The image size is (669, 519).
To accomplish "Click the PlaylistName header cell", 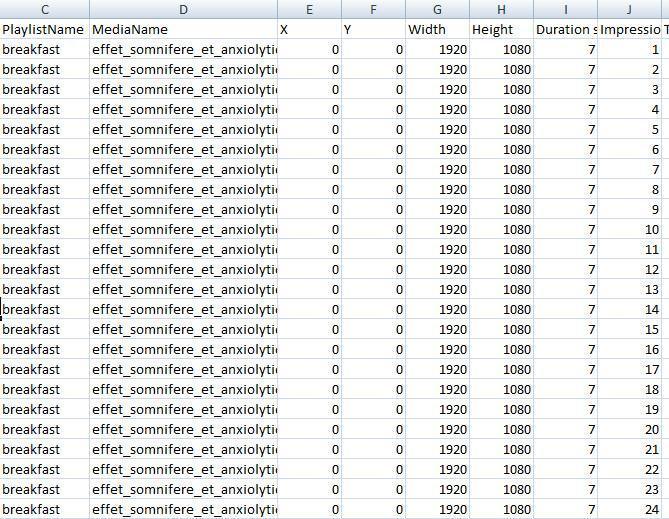I will click(x=45, y=29).
